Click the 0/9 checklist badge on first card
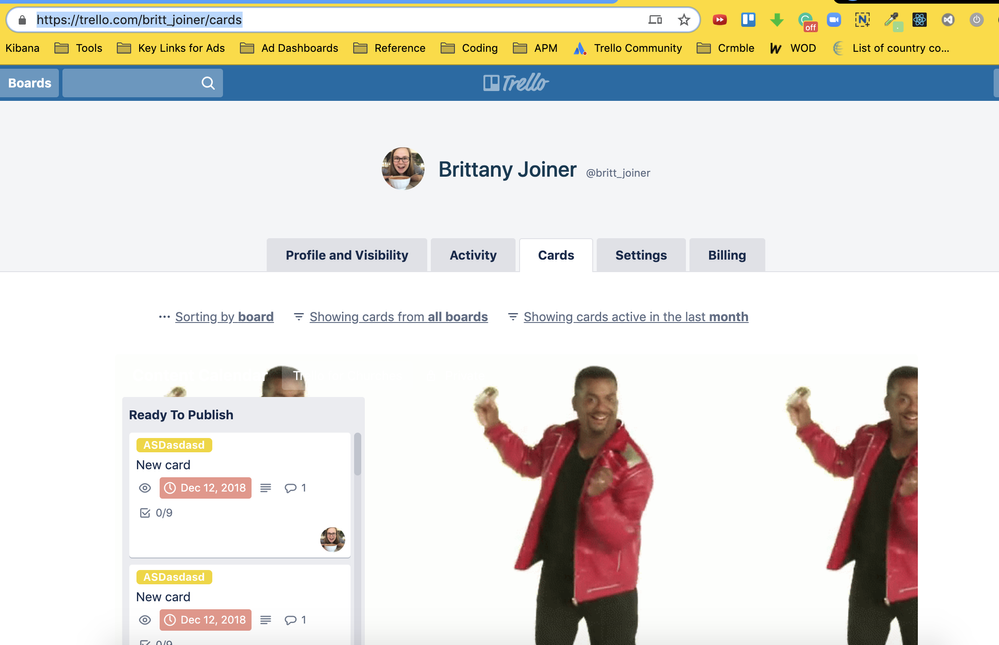This screenshot has width=999, height=645. (156, 513)
